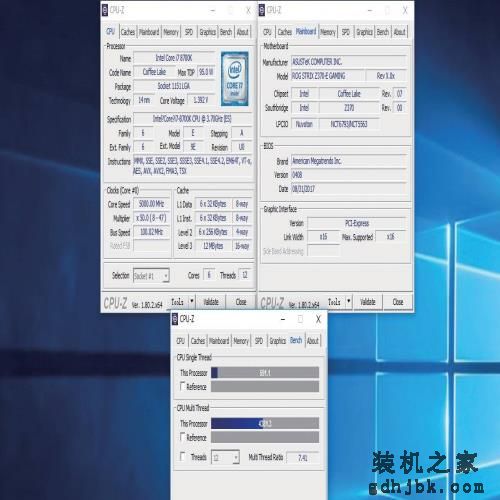Click the Threads count field in the CPU window
This screenshot has height=500, width=500.
pos(245,275)
